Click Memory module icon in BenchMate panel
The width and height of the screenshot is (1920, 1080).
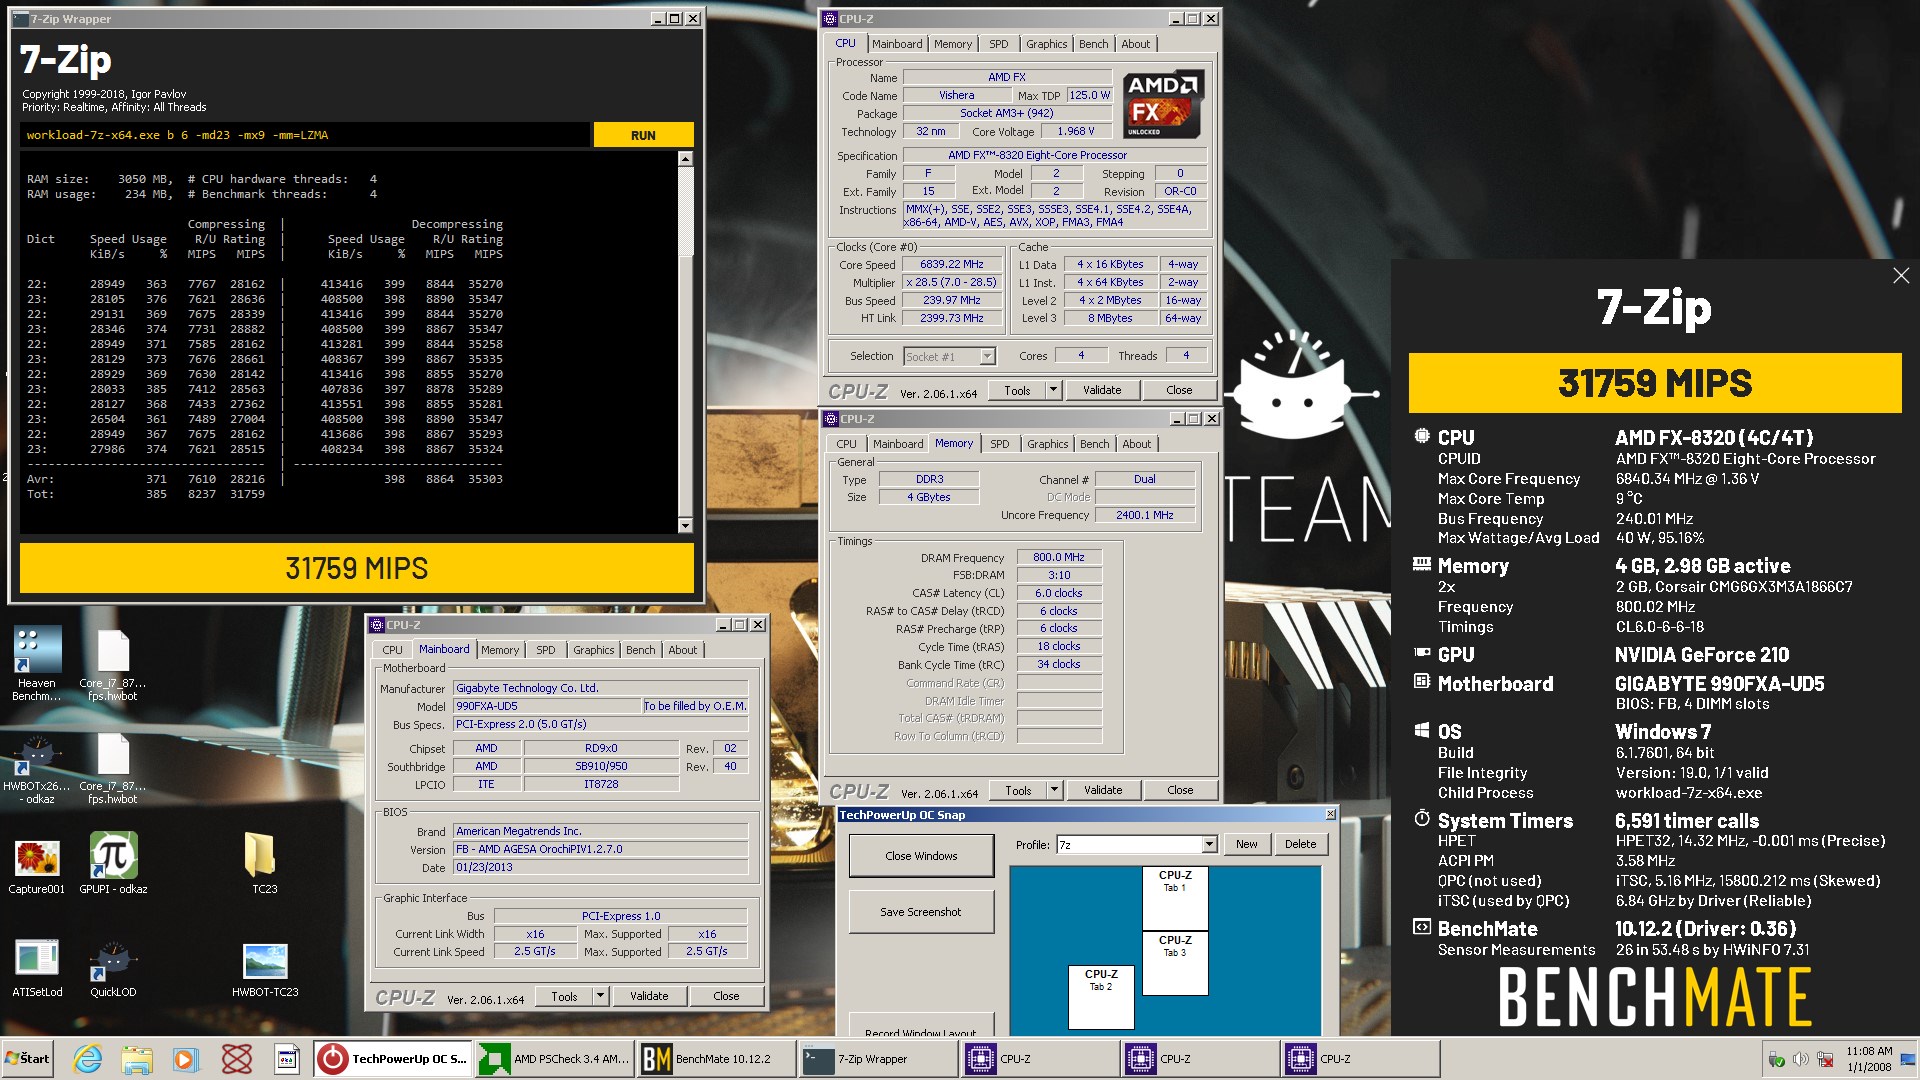pyautogui.click(x=1422, y=564)
